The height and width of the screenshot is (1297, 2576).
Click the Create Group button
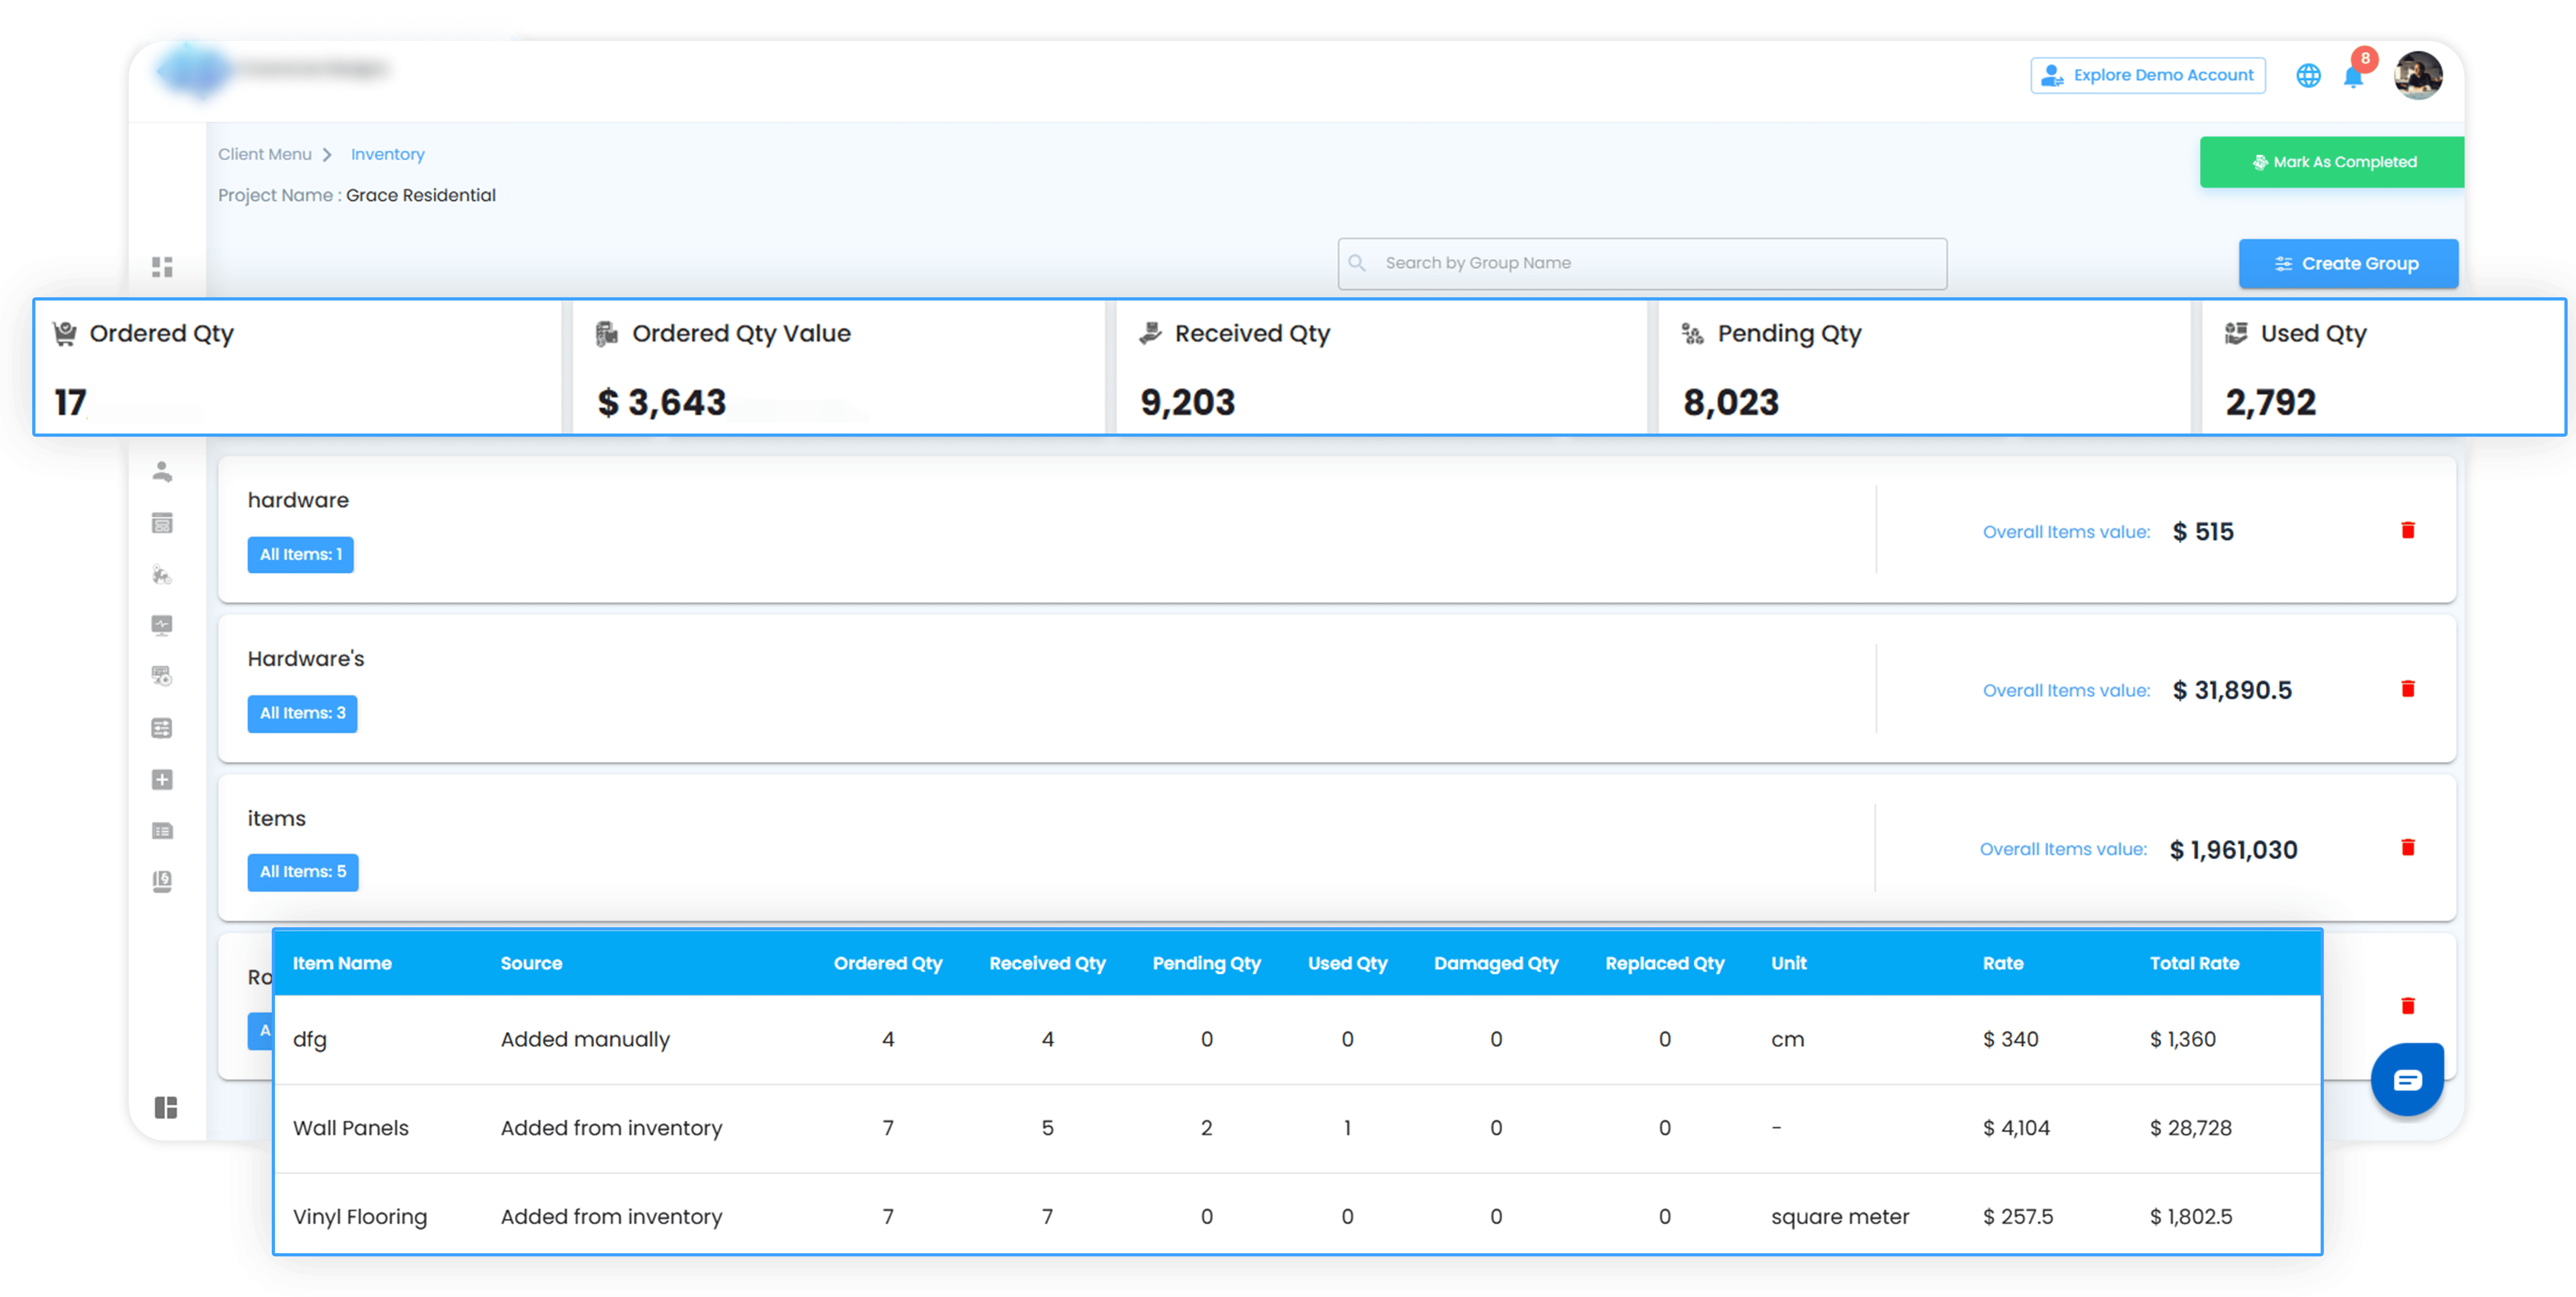(2348, 264)
